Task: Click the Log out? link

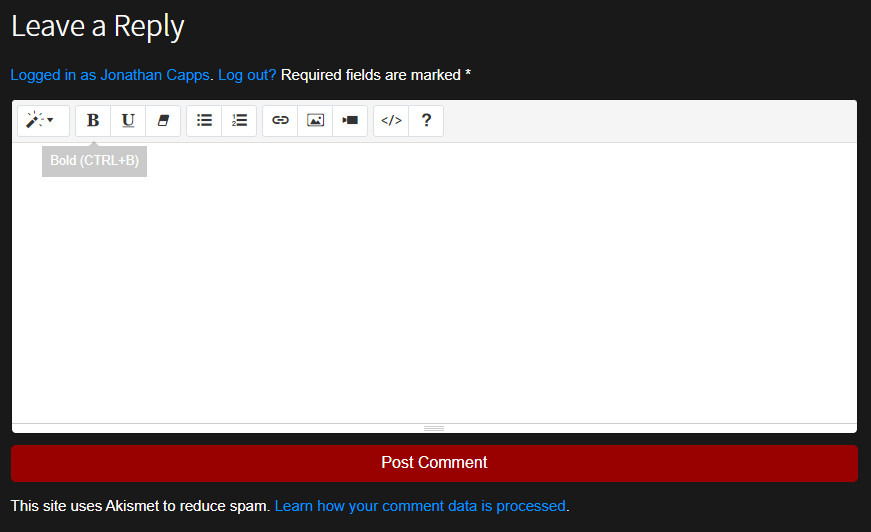Action: [247, 75]
